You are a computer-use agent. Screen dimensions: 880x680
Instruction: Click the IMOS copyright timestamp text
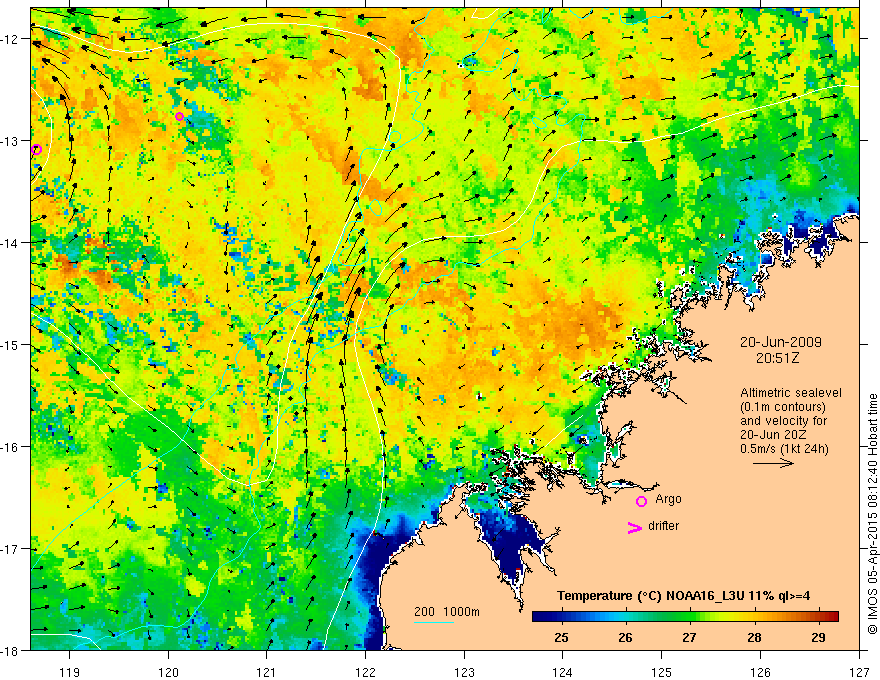tap(872, 514)
